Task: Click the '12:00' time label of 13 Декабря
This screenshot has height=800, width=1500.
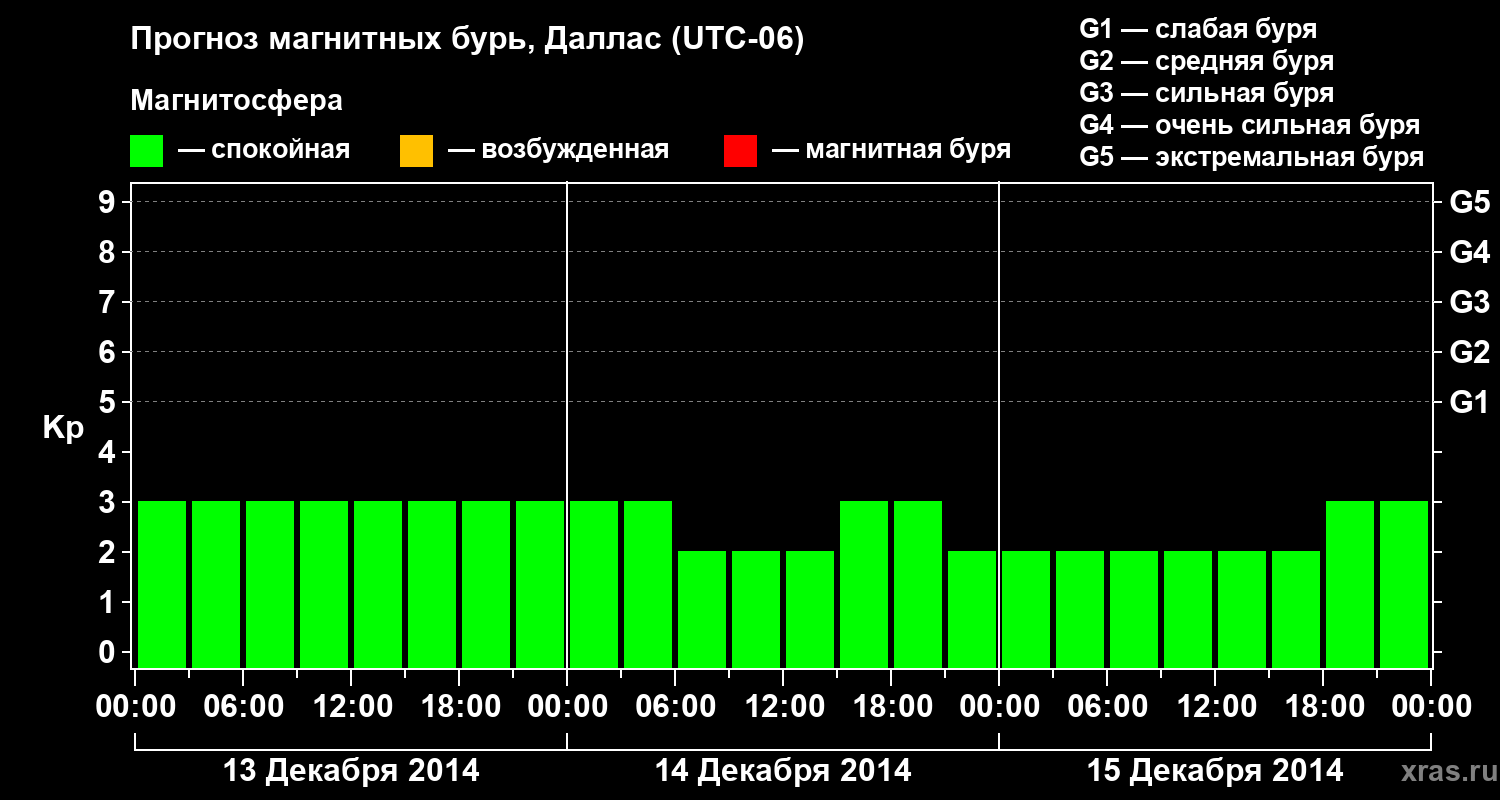Action: [352, 707]
